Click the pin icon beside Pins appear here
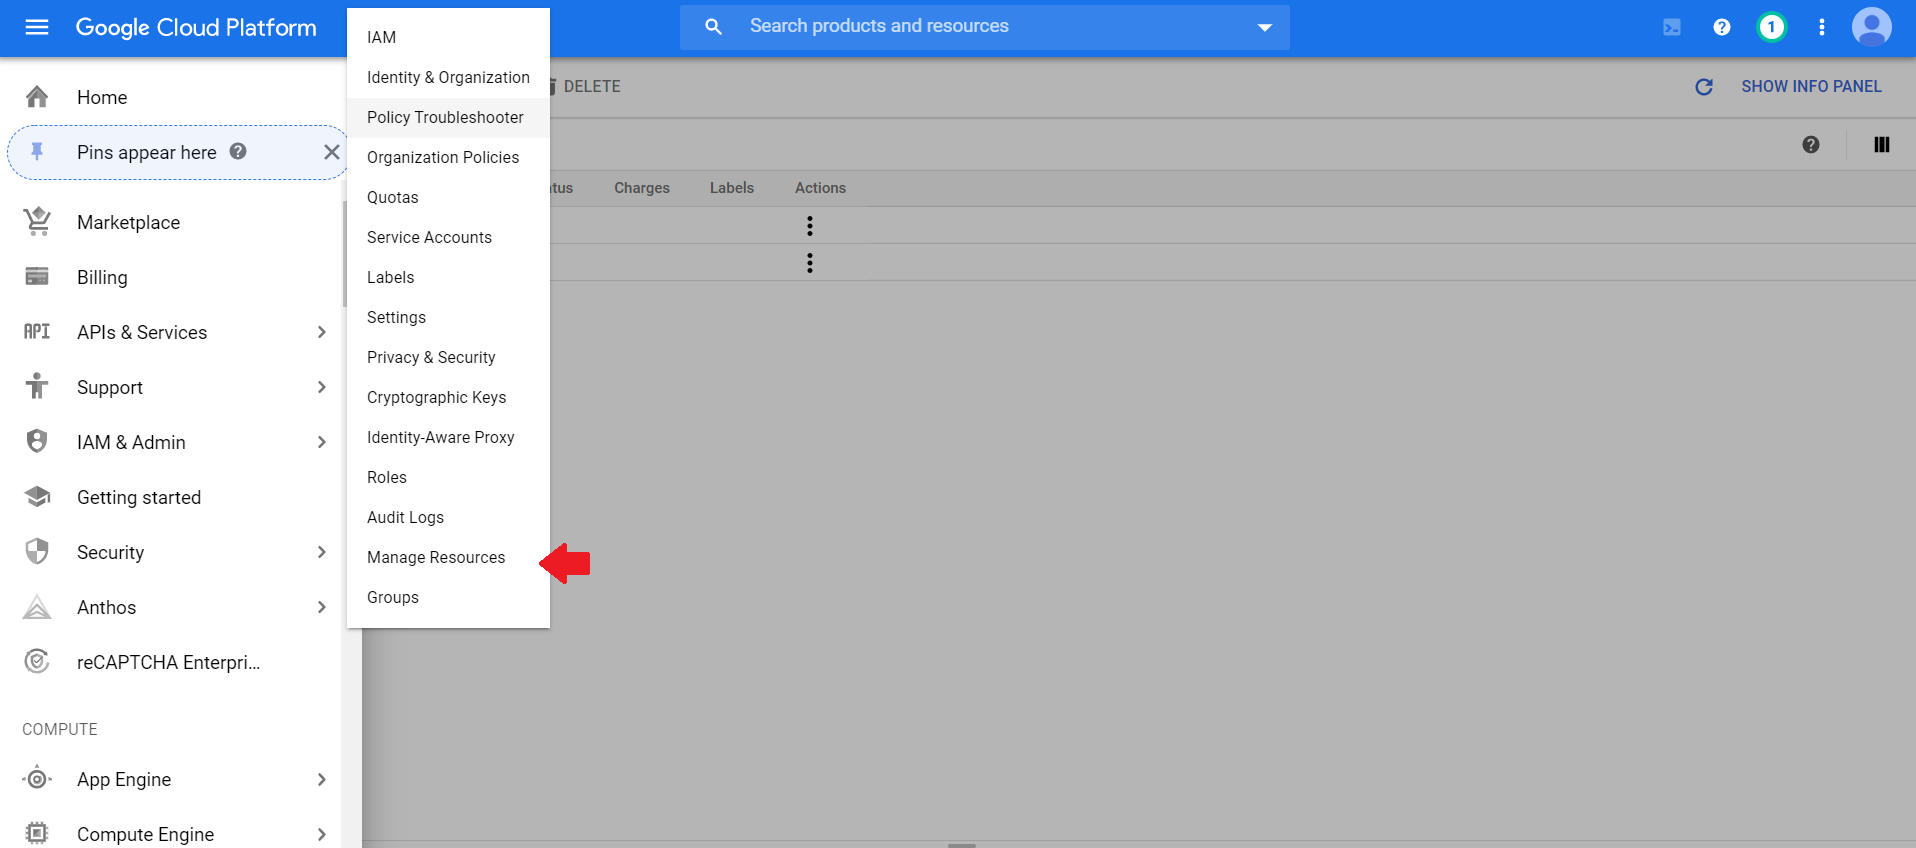The image size is (1916, 848). click(x=37, y=151)
